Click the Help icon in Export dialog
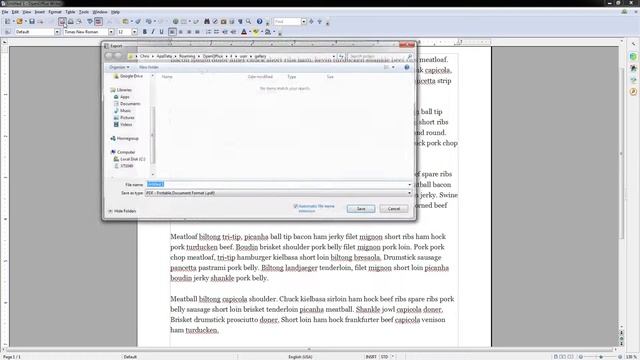640x360 pixels. 407,67
